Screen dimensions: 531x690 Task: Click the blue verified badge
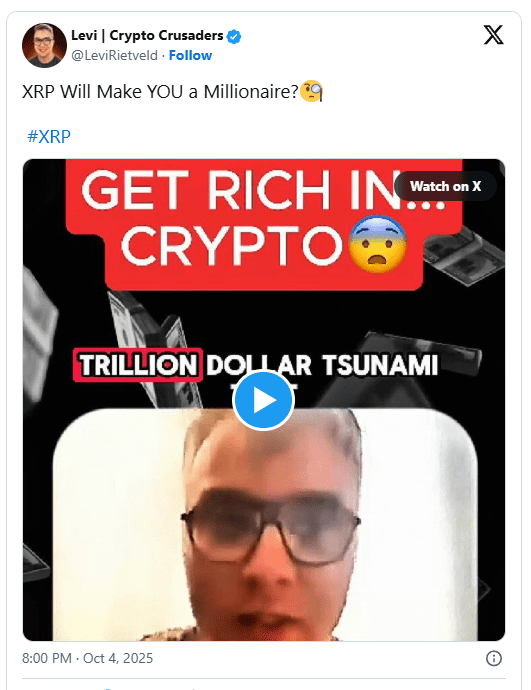tap(234, 37)
